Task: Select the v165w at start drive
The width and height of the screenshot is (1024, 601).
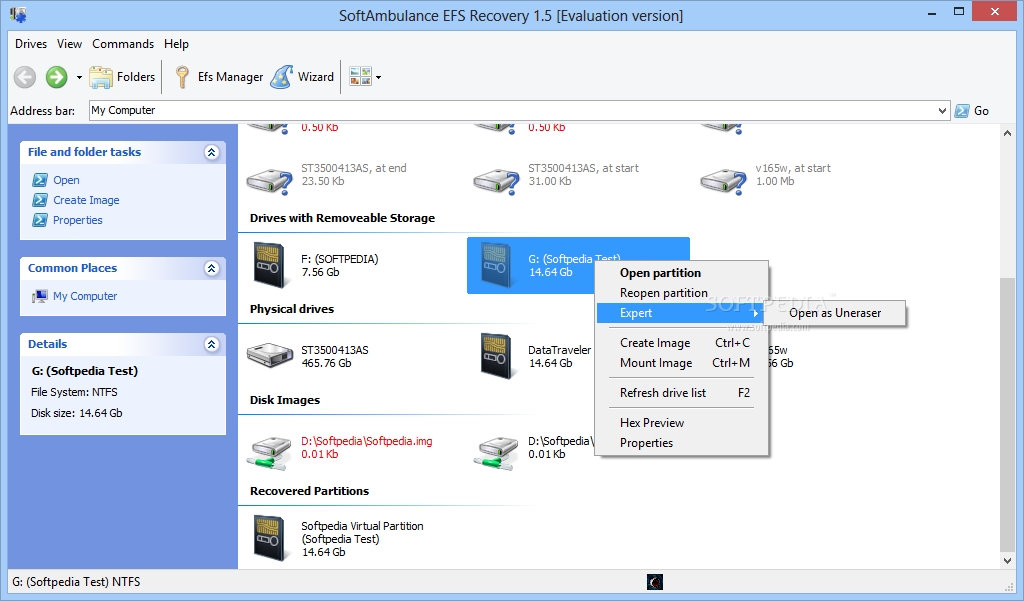Action: tap(765, 178)
